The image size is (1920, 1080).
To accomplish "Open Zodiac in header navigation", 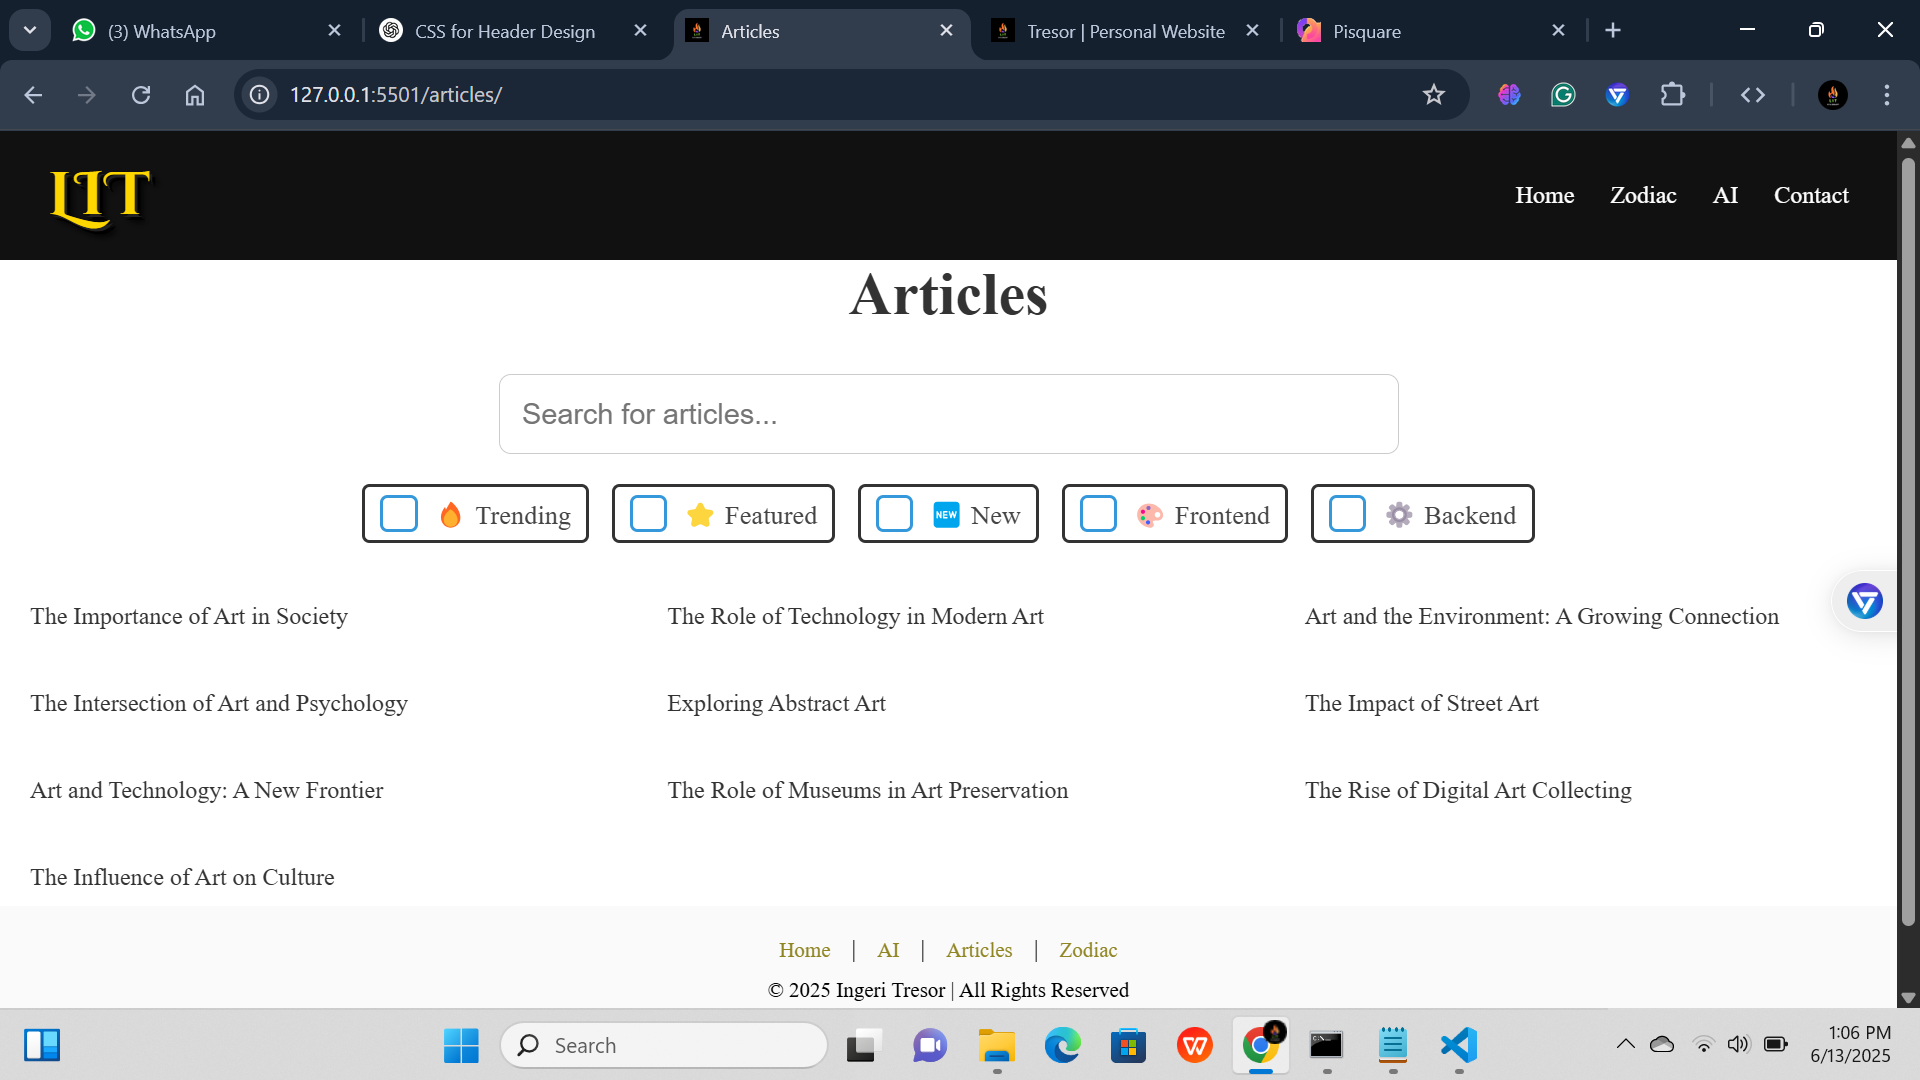I will tap(1642, 196).
